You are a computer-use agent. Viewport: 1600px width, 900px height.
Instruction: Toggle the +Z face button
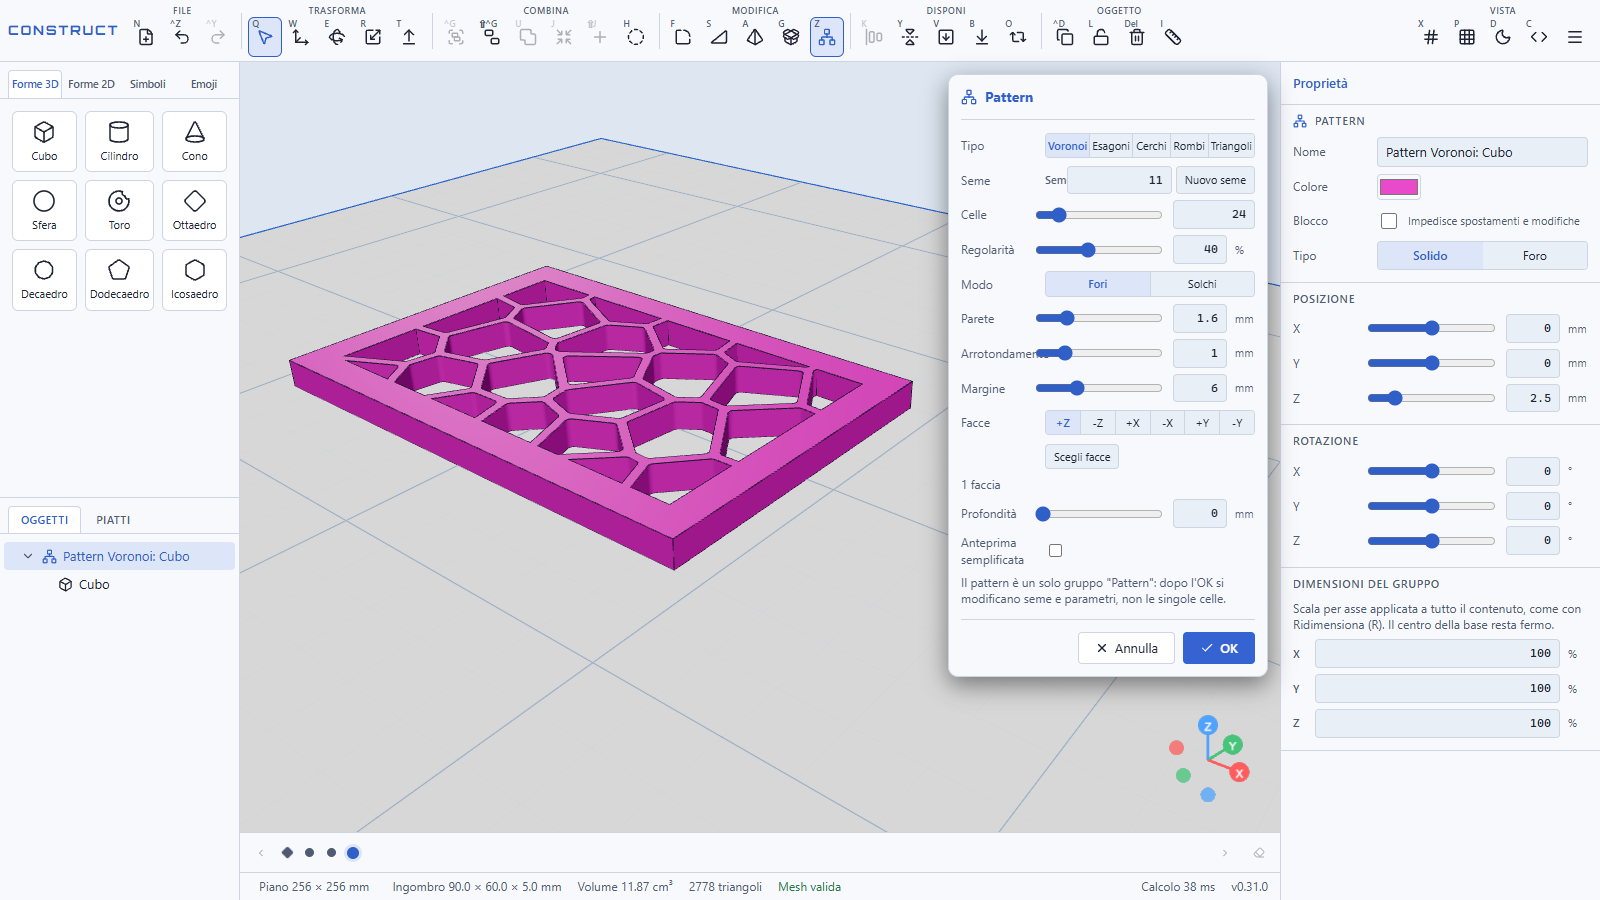1063,423
